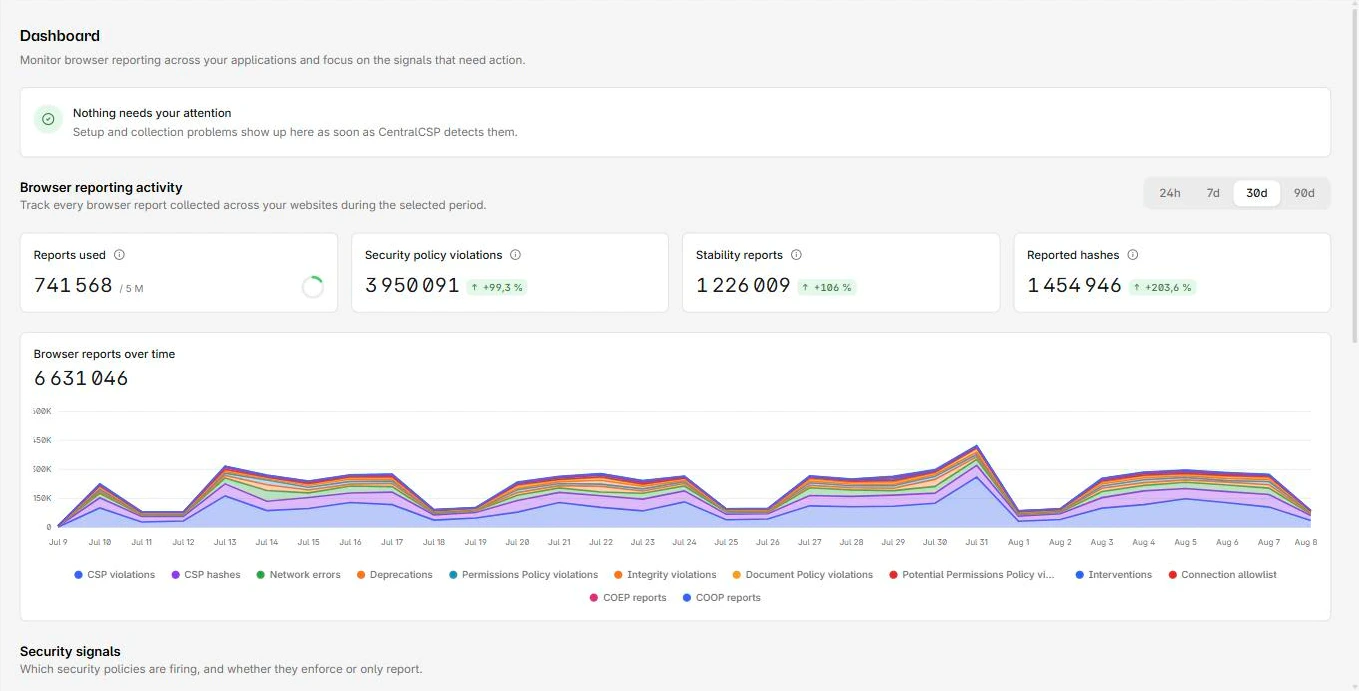Screen dimensions: 1359x691
Task: Click the green checkmark status icon
Action: [x=48, y=119]
